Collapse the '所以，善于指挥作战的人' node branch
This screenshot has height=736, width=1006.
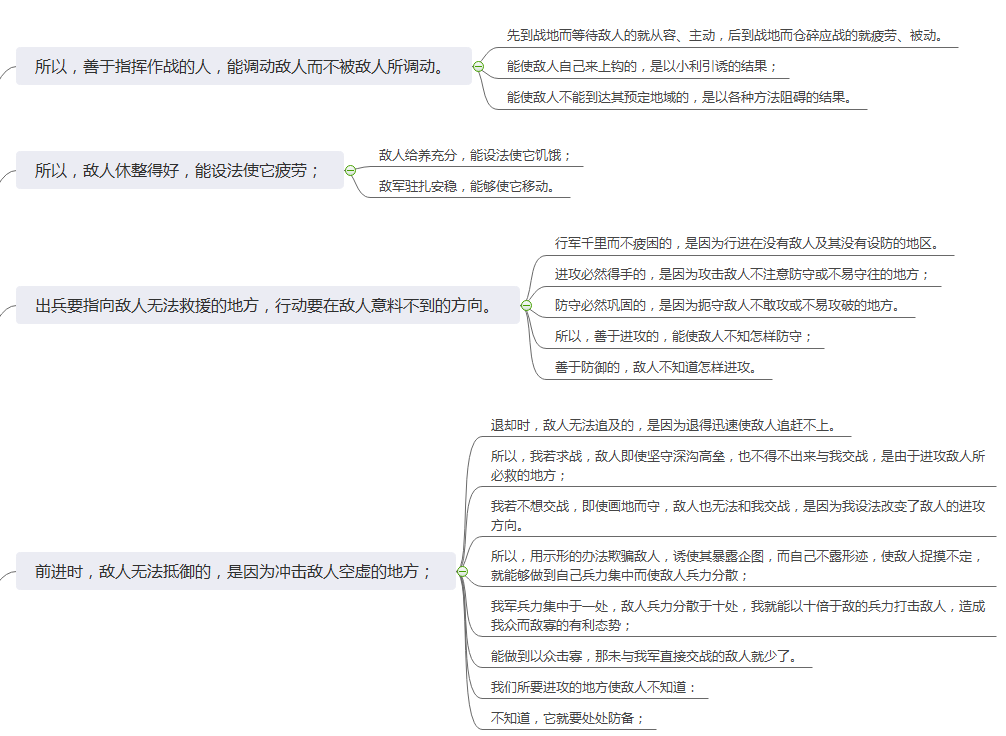pos(478,66)
